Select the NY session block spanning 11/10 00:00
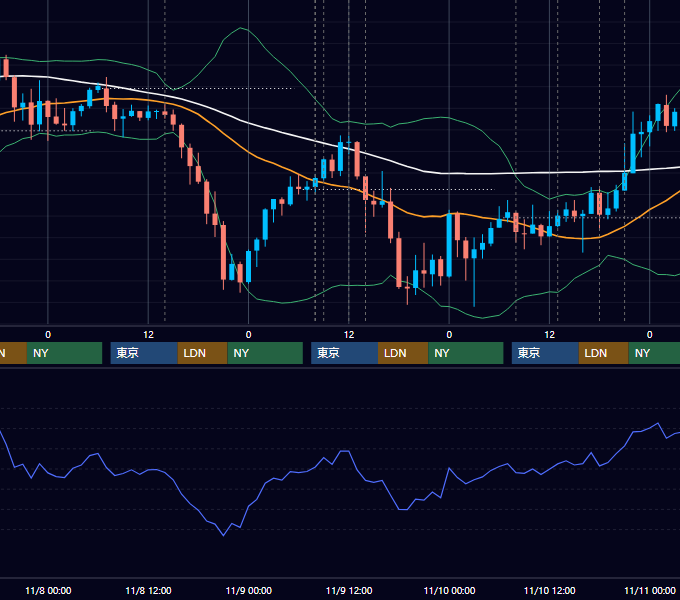 point(466,353)
